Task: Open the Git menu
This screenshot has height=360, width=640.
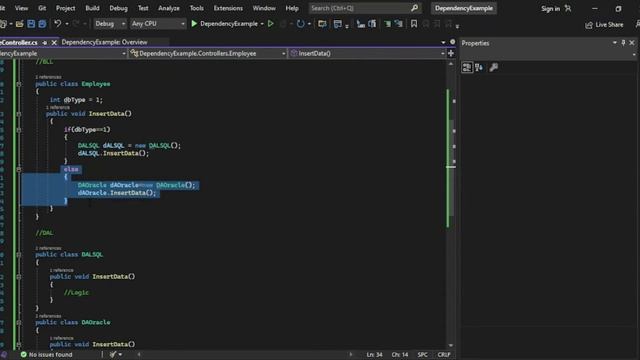Action: [42, 8]
